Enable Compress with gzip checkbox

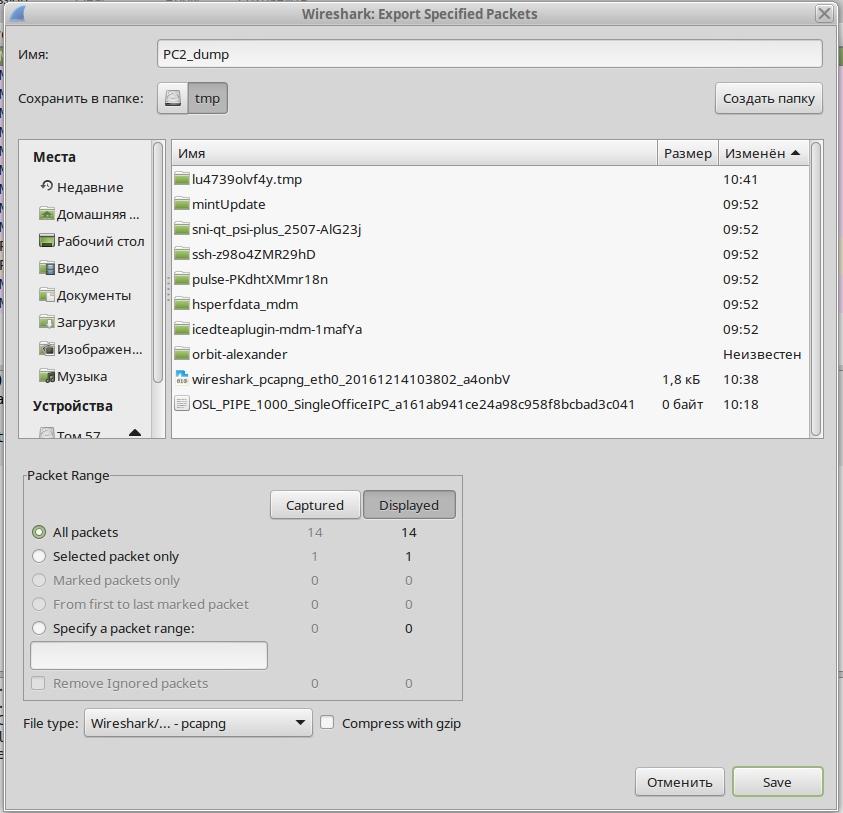click(x=327, y=723)
